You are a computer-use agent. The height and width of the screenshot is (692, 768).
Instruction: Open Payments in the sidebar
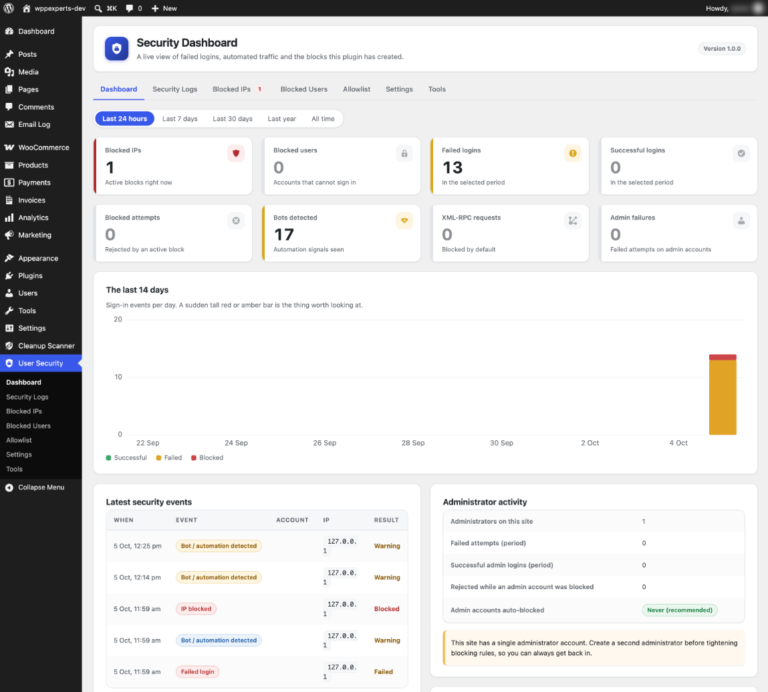(41, 182)
